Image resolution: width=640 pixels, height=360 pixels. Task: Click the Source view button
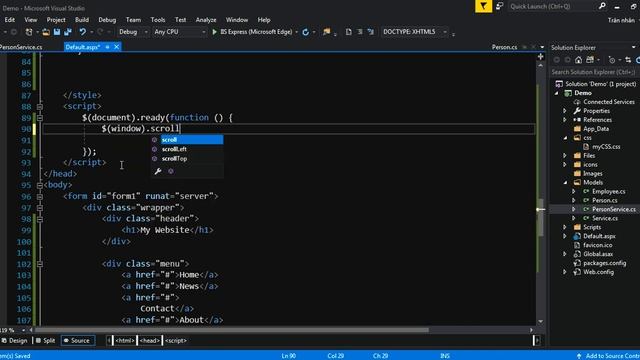[77, 340]
